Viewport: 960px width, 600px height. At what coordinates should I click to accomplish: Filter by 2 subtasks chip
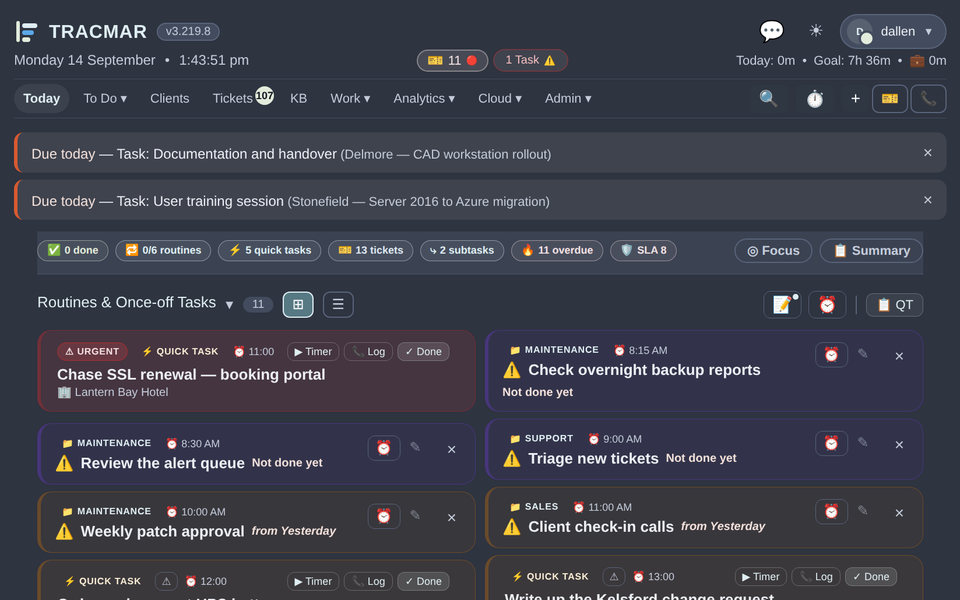[x=462, y=250]
